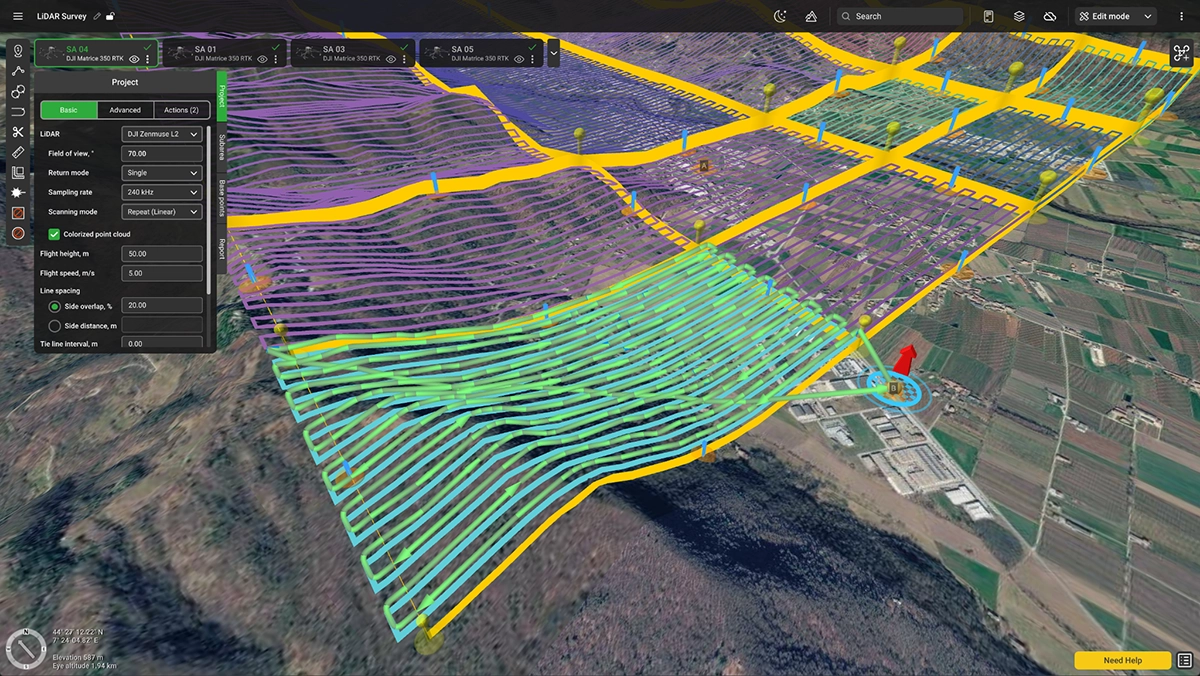Click Flight height input 50.00
This screenshot has height=676, width=1200.
click(x=161, y=254)
